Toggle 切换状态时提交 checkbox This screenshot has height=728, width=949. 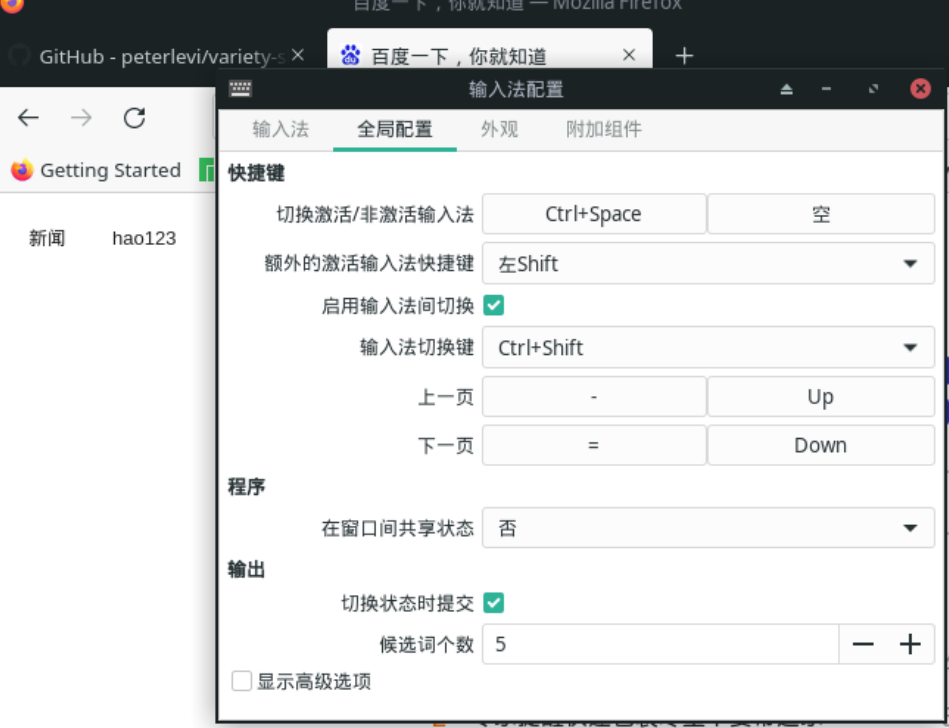[x=493, y=603]
